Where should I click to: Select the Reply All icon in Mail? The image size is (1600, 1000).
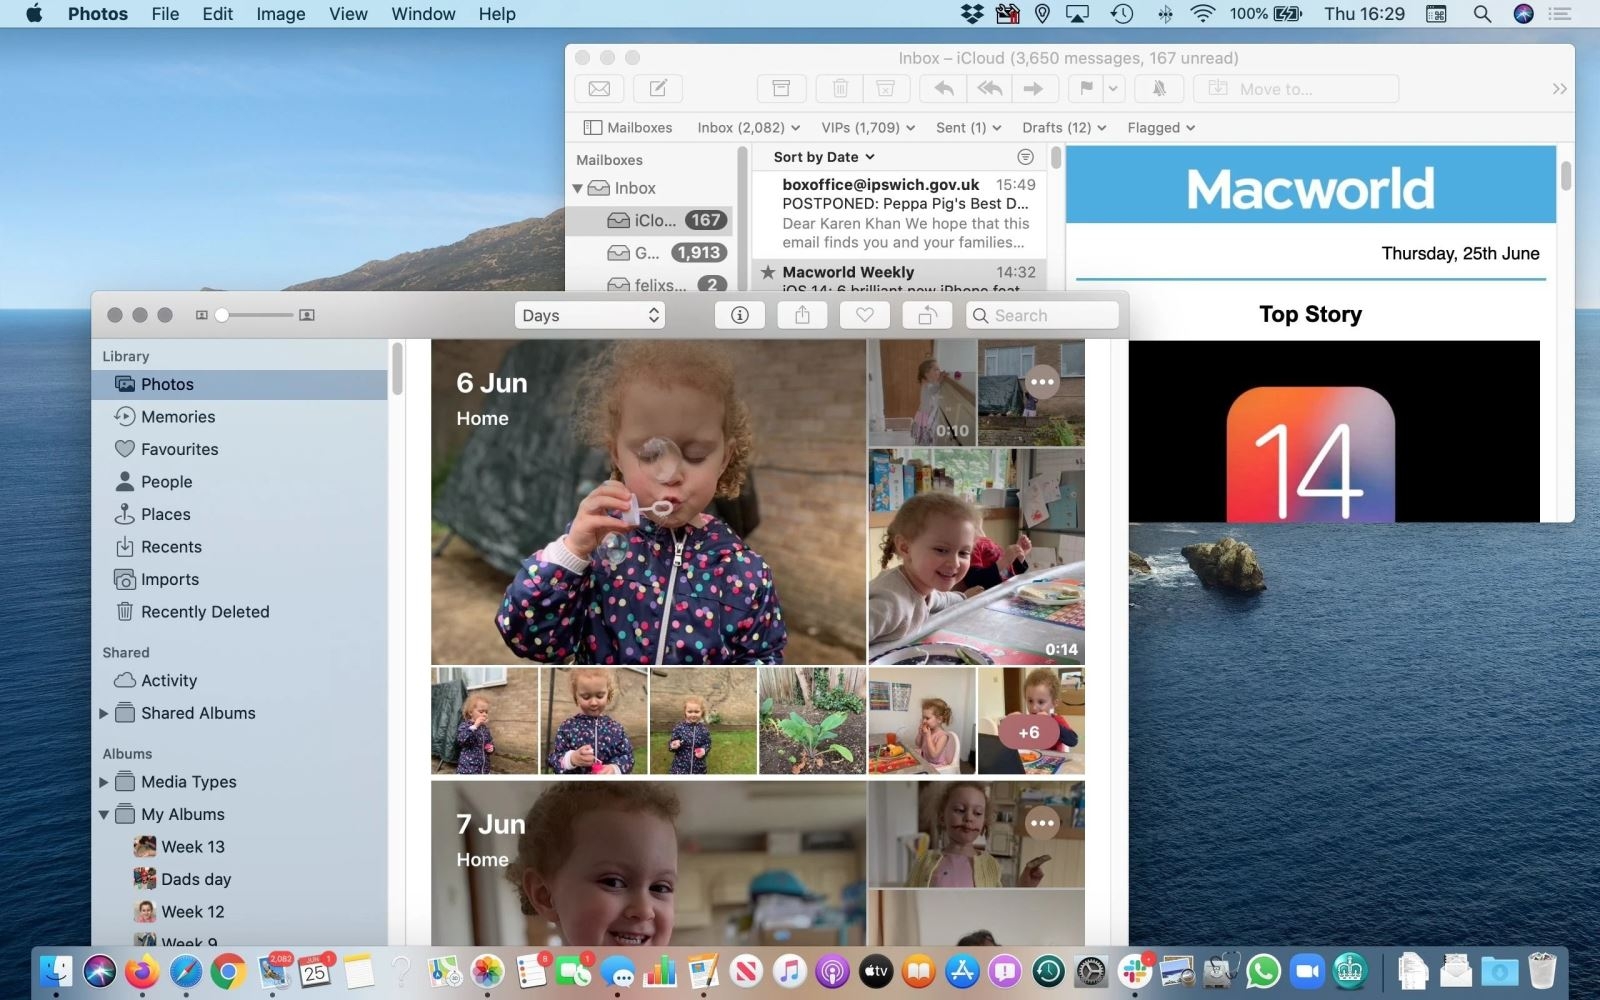tap(988, 88)
